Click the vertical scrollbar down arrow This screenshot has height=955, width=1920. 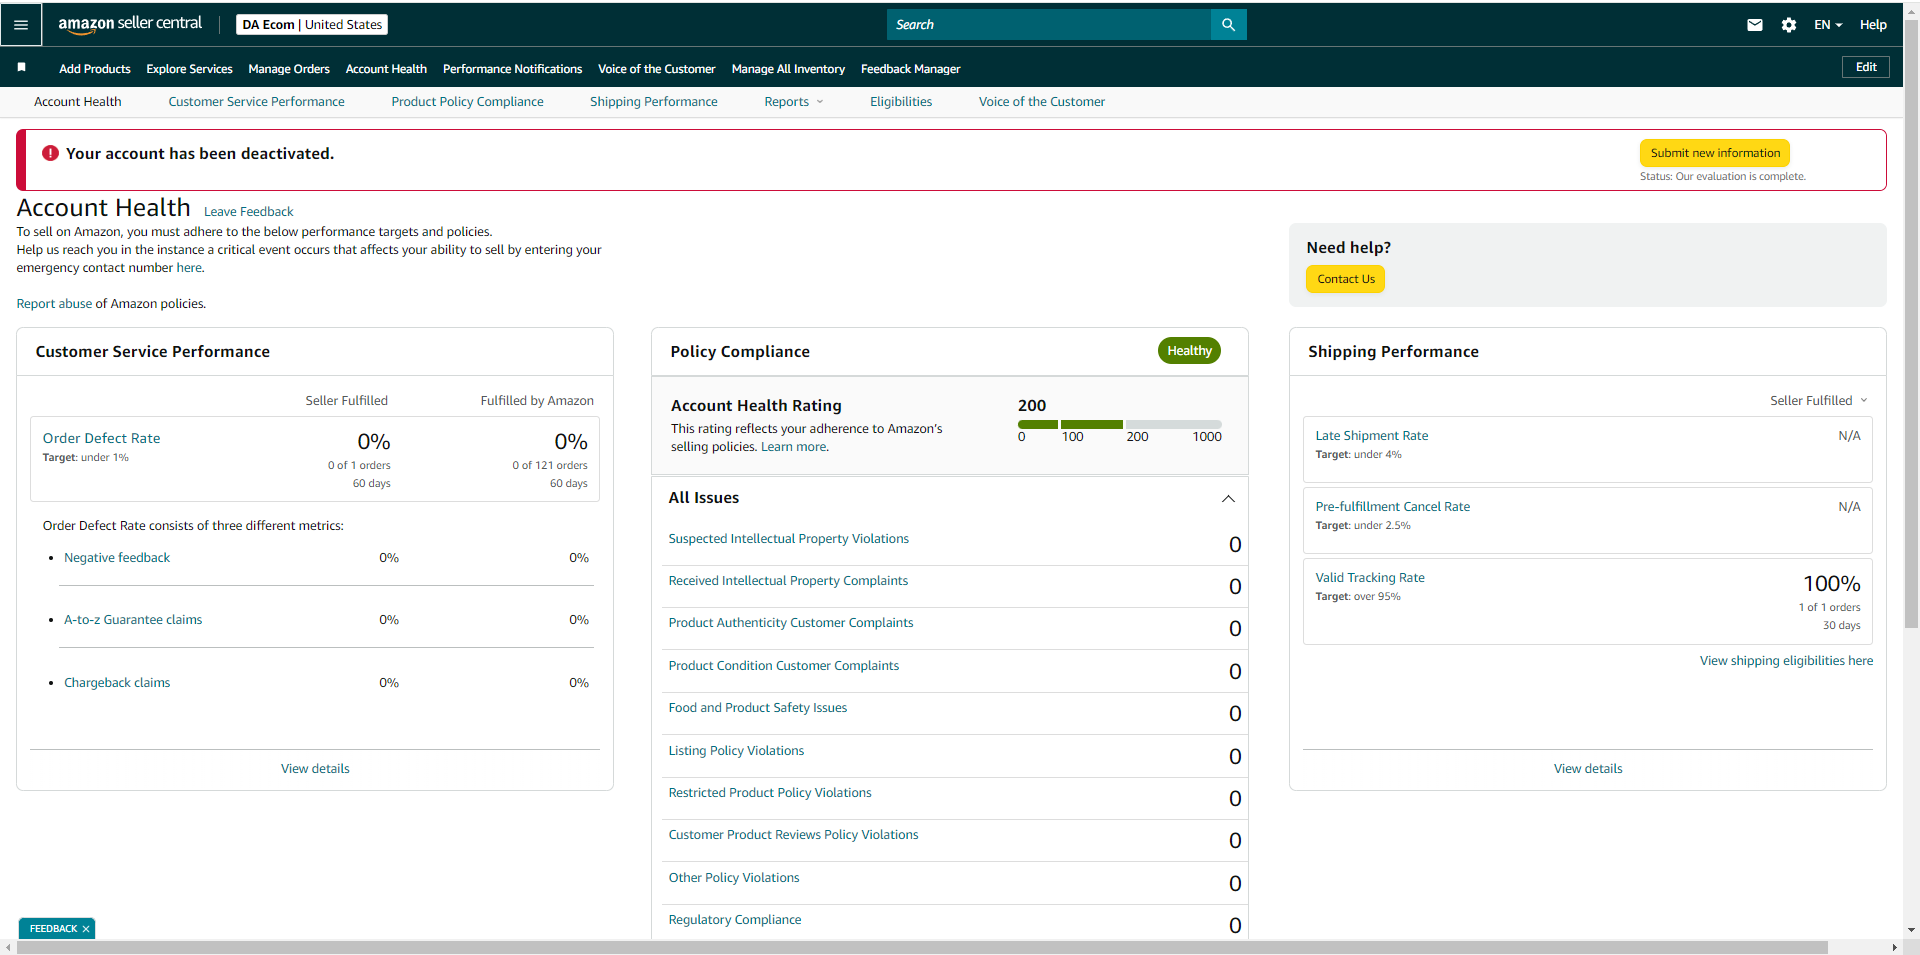pyautogui.click(x=1911, y=930)
